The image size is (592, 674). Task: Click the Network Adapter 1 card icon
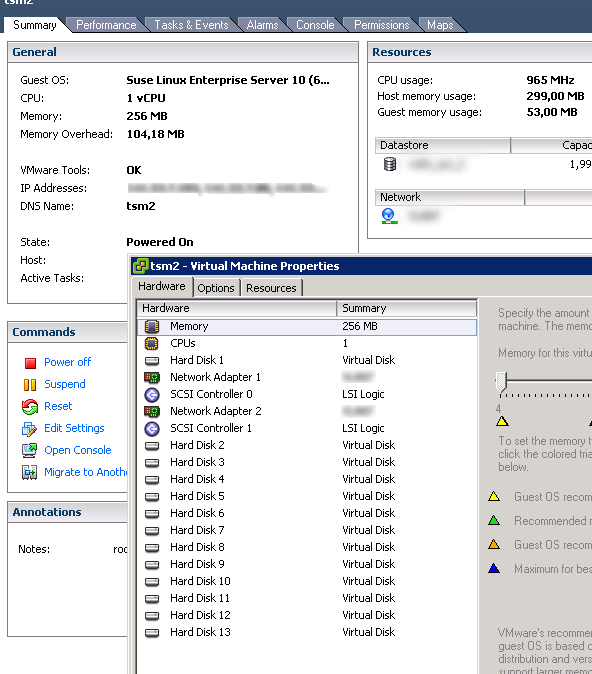pos(152,377)
